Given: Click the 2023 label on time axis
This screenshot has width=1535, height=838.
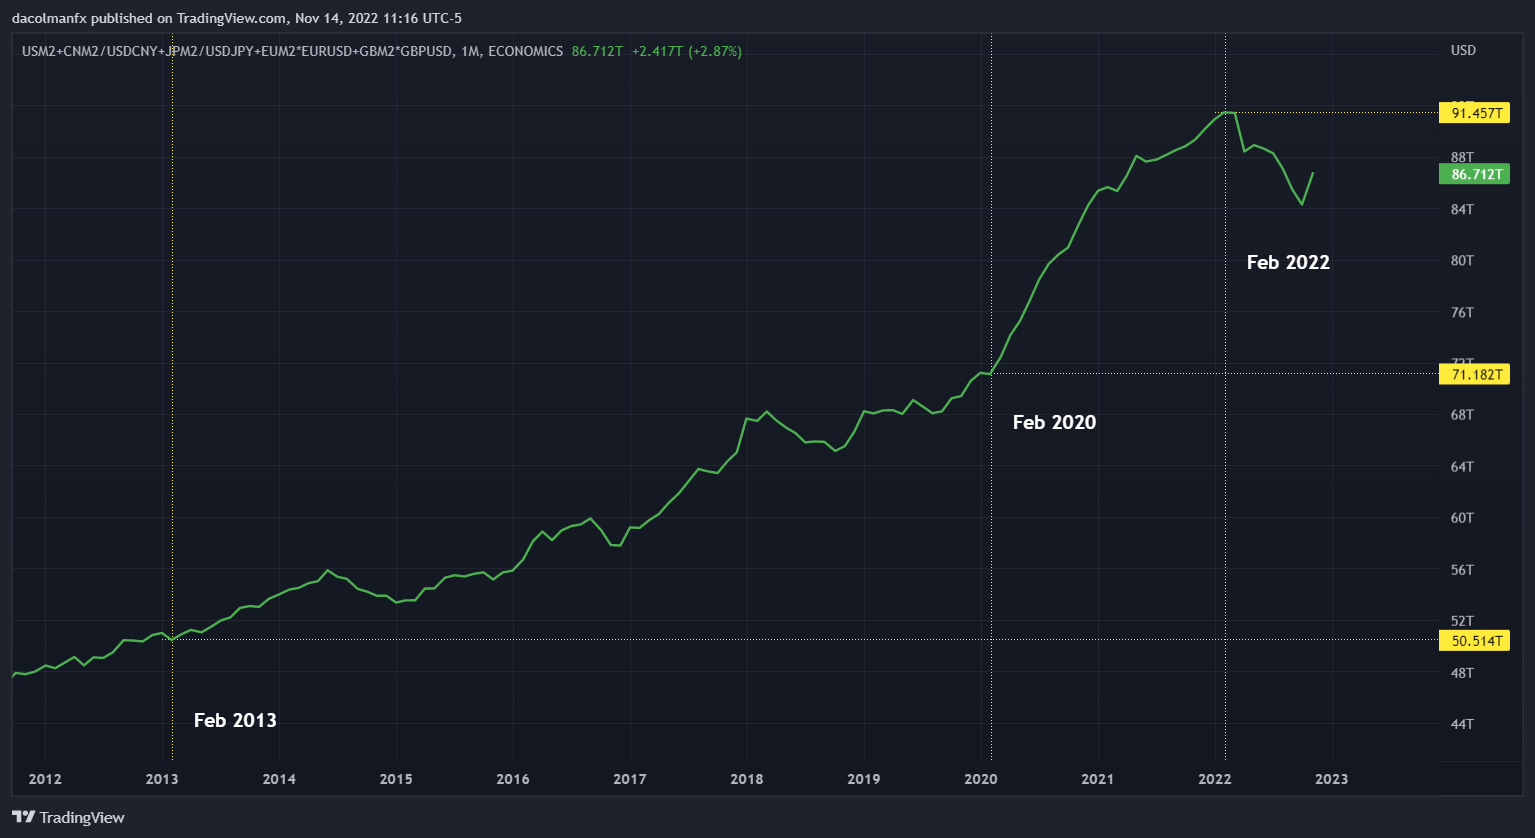Looking at the screenshot, I should [1332, 779].
